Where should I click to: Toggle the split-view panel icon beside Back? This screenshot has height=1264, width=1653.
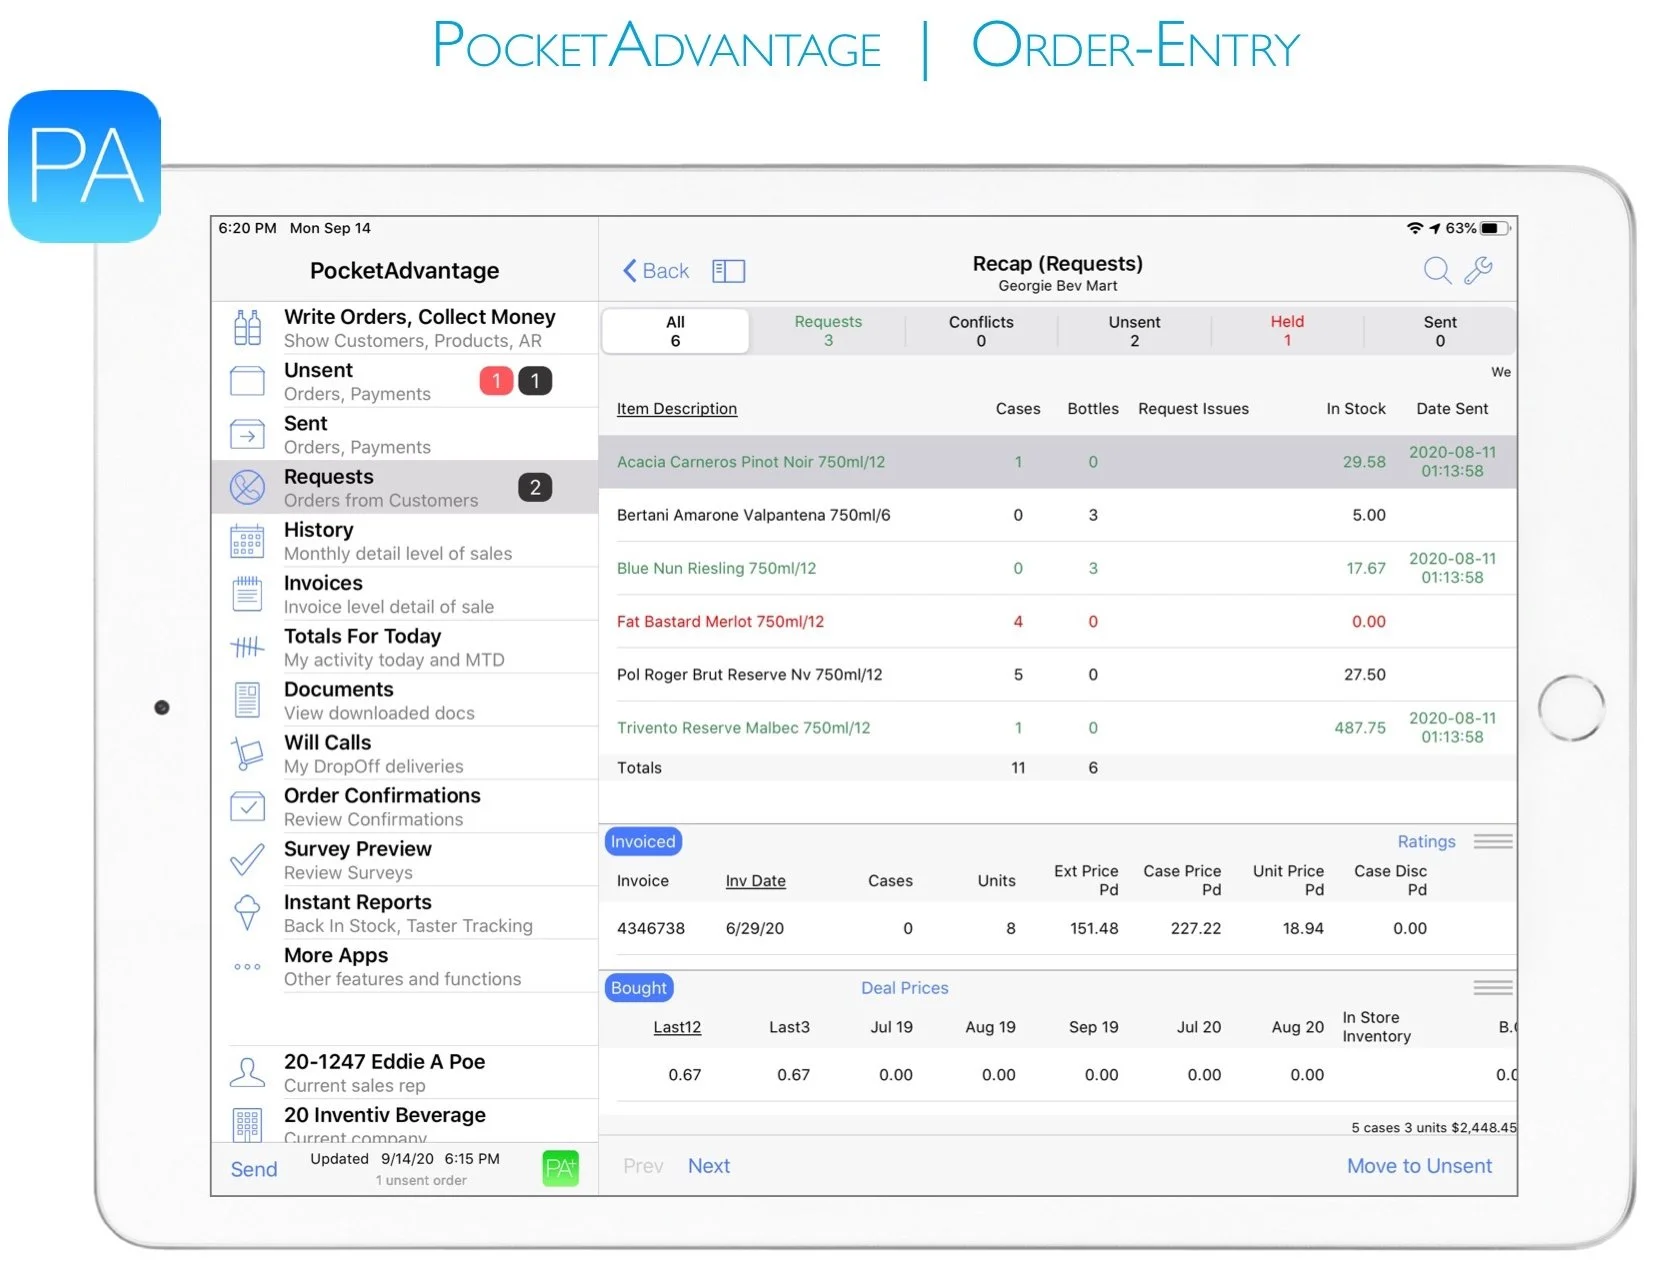[x=728, y=270]
